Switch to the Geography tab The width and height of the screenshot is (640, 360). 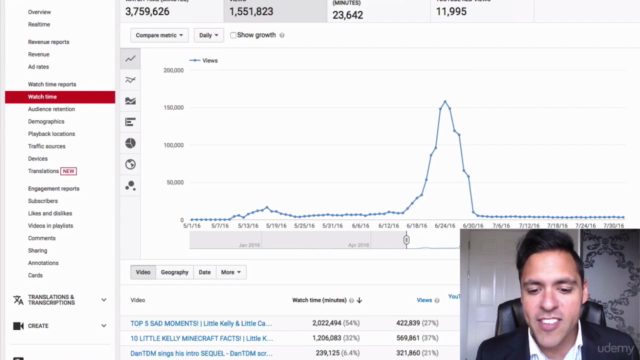pyautogui.click(x=174, y=272)
